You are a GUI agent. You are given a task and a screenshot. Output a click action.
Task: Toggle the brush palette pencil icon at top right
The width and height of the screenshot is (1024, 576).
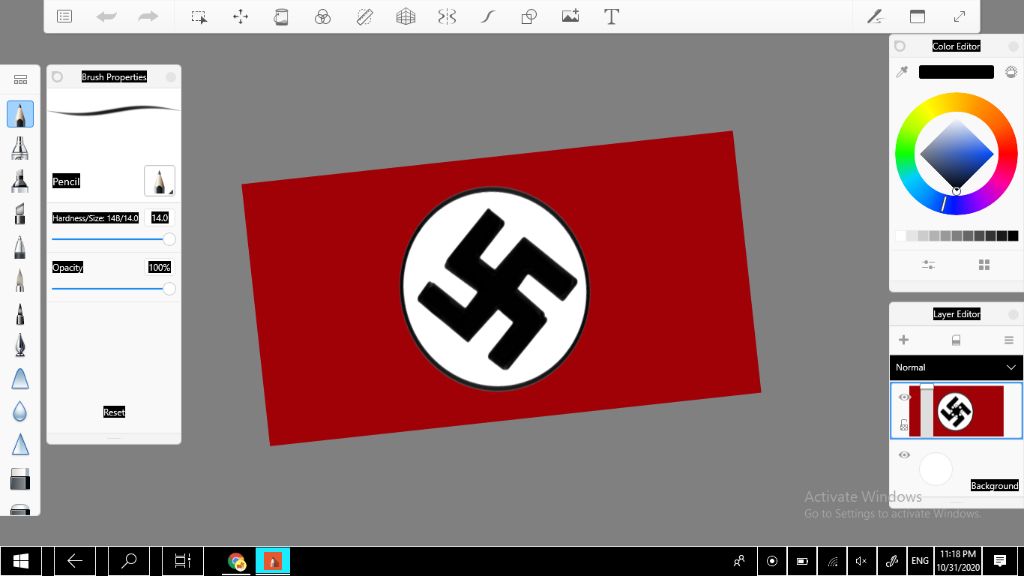tap(875, 16)
